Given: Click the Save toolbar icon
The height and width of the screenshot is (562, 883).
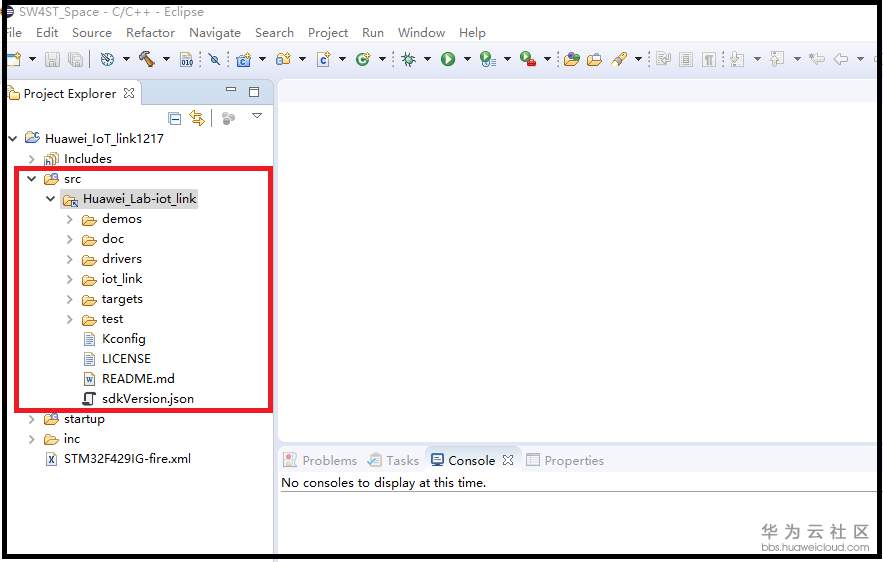Looking at the screenshot, I should click(52, 59).
